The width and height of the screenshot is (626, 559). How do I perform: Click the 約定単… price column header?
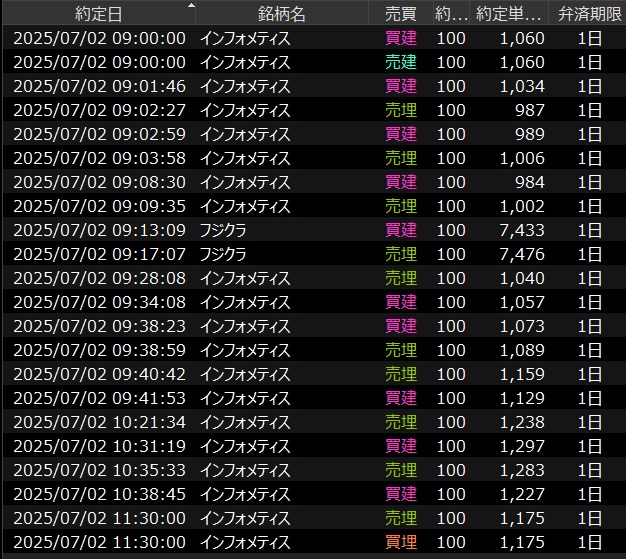(509, 14)
